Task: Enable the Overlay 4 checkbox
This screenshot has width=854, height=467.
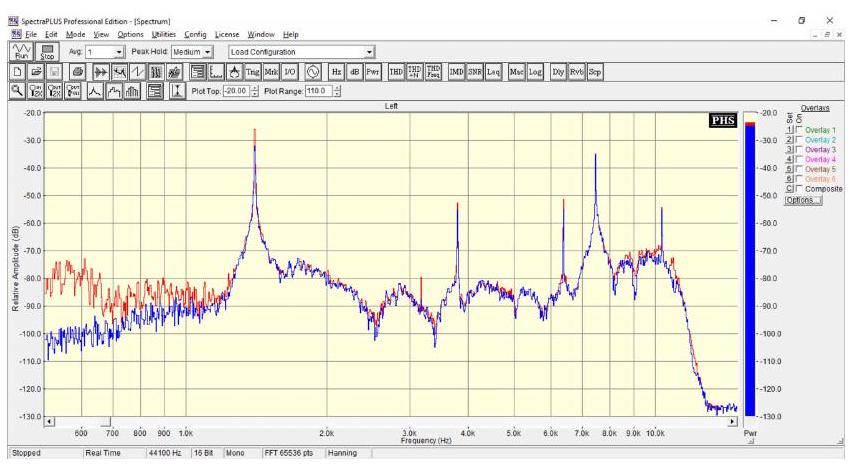Action: (799, 159)
